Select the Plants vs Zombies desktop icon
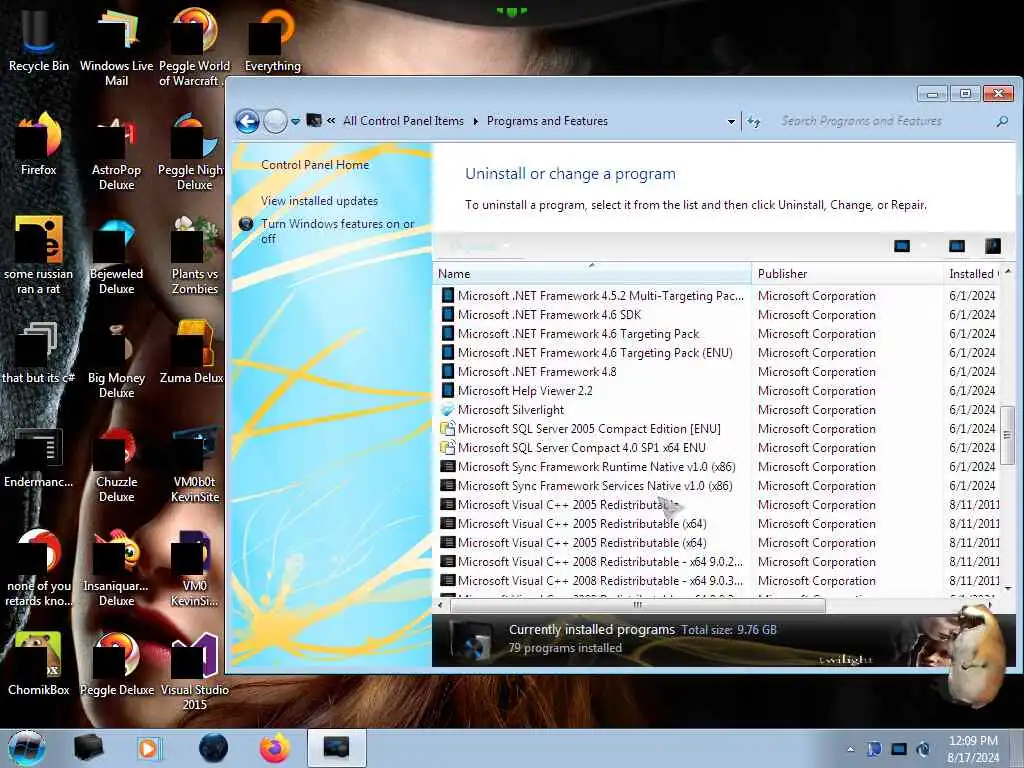This screenshot has width=1024, height=768. tap(194, 256)
